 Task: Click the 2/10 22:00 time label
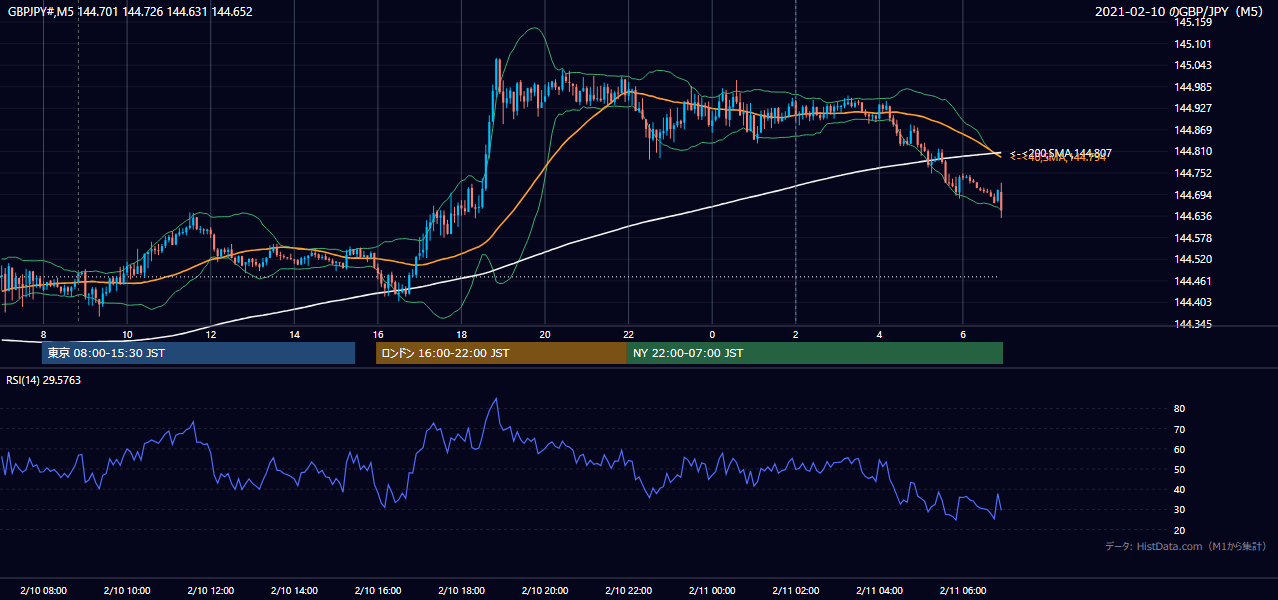[628, 591]
